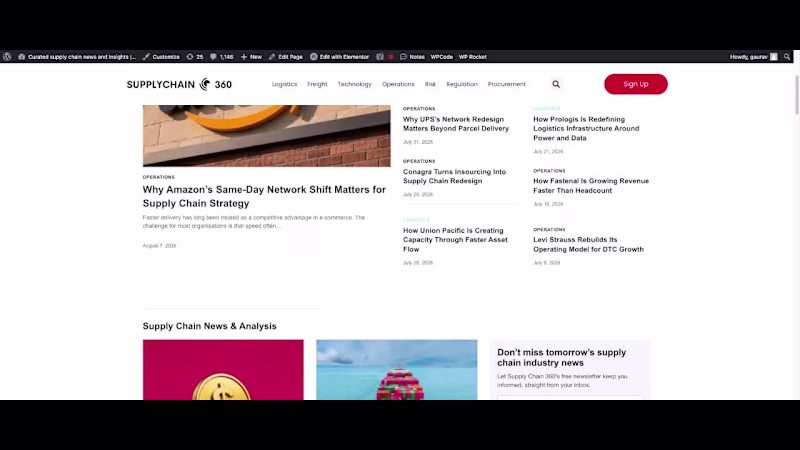Open the Freight nav category
This screenshot has height=450, width=800.
pyautogui.click(x=317, y=84)
